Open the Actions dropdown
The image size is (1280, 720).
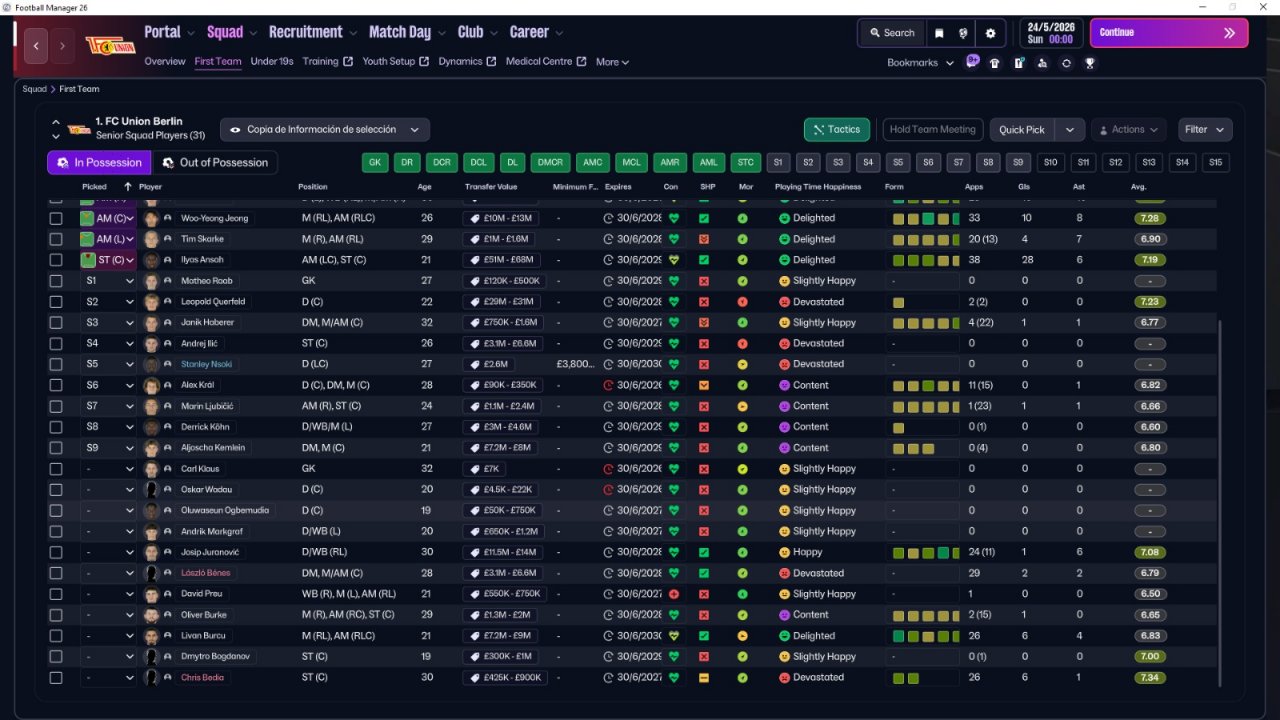click(x=1128, y=130)
